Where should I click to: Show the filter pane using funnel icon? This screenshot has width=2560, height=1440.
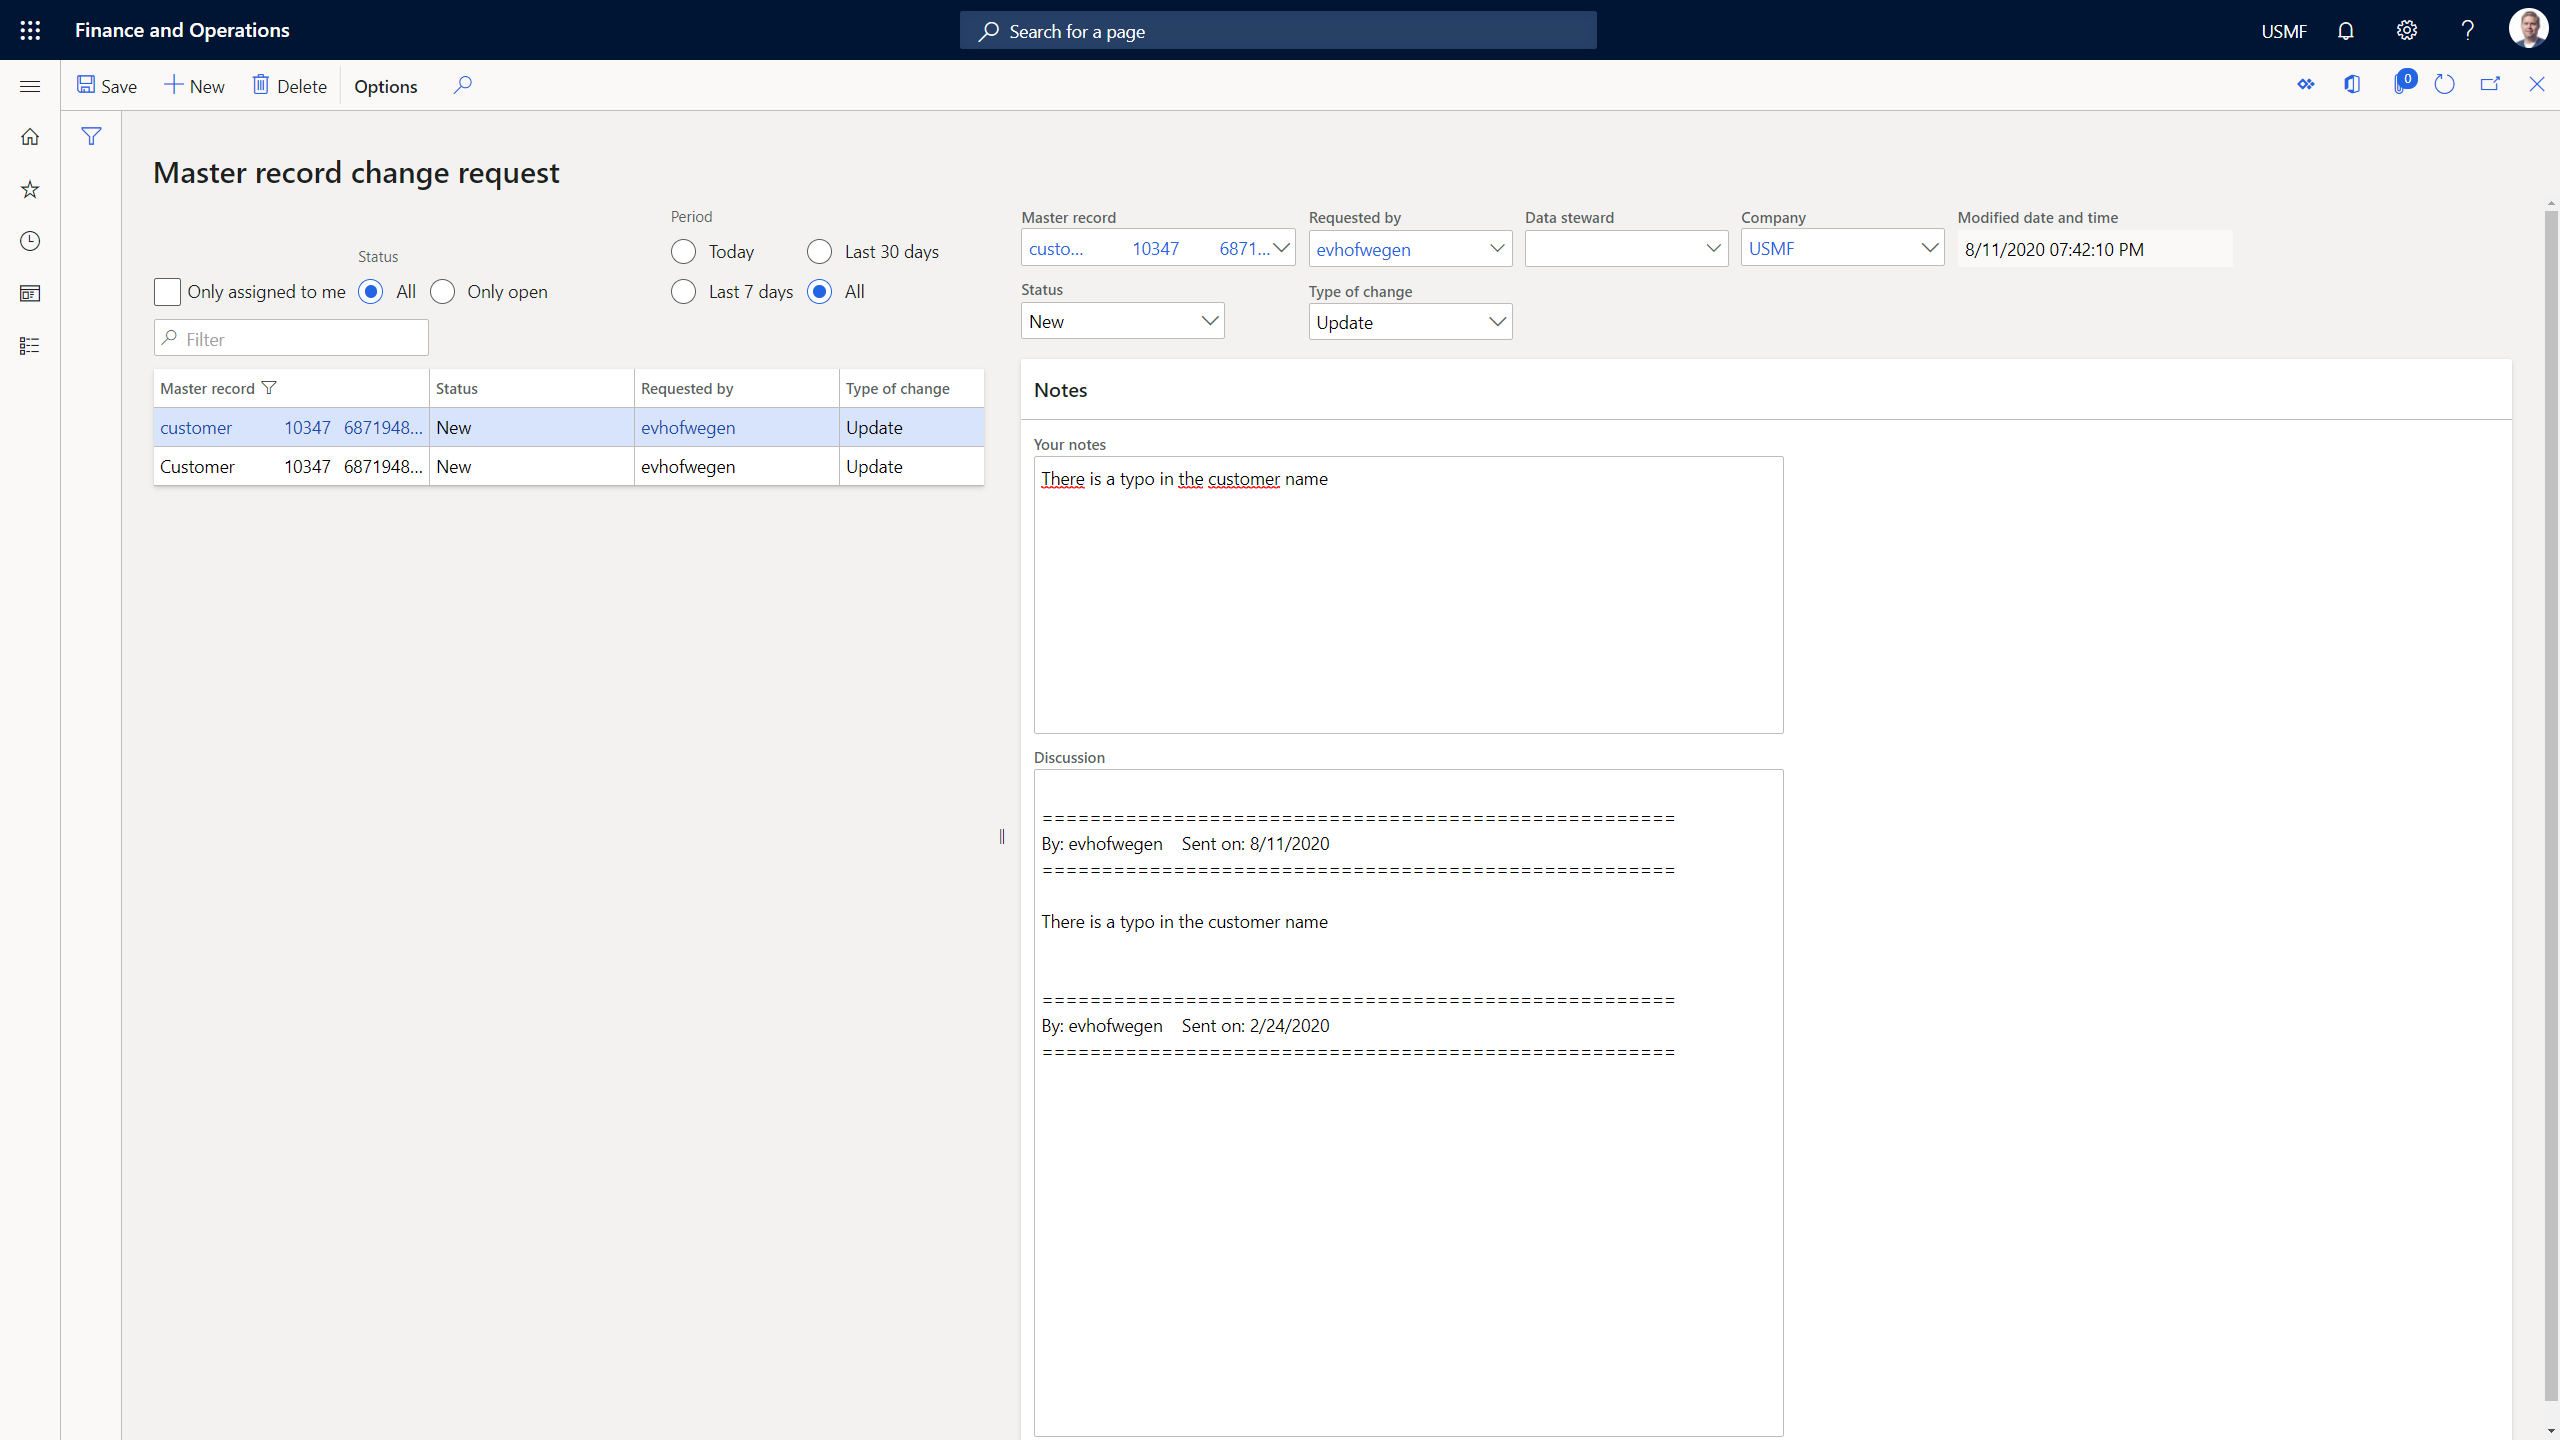pos(91,135)
